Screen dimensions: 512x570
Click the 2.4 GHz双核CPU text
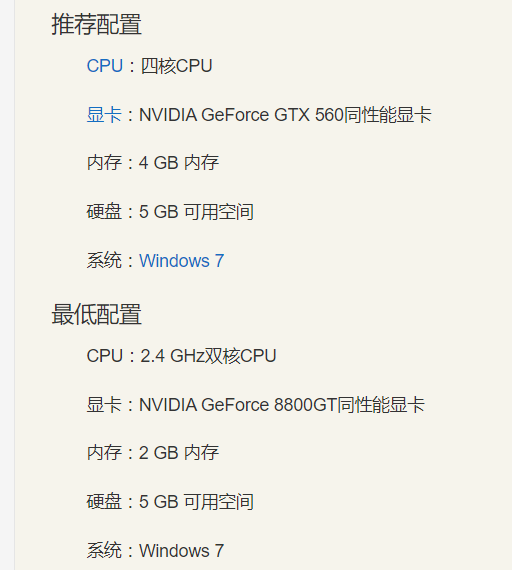click(x=208, y=356)
